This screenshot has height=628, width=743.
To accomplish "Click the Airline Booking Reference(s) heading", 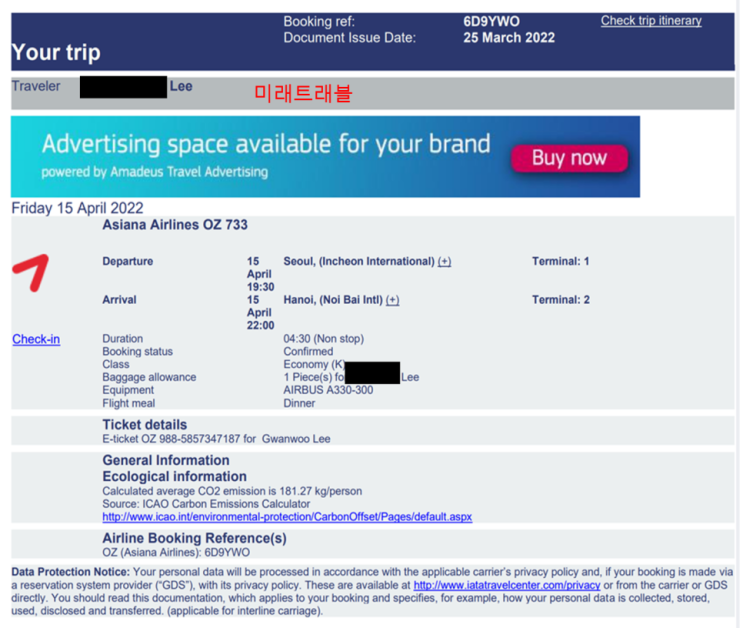I will point(194,538).
